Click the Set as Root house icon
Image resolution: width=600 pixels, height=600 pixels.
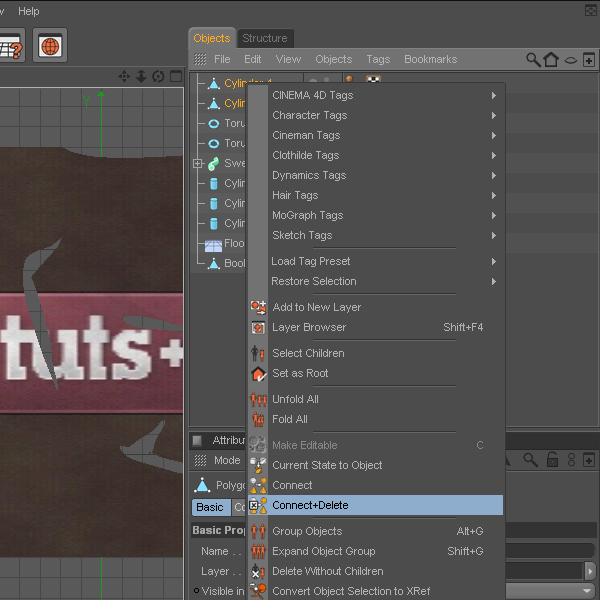click(x=258, y=373)
